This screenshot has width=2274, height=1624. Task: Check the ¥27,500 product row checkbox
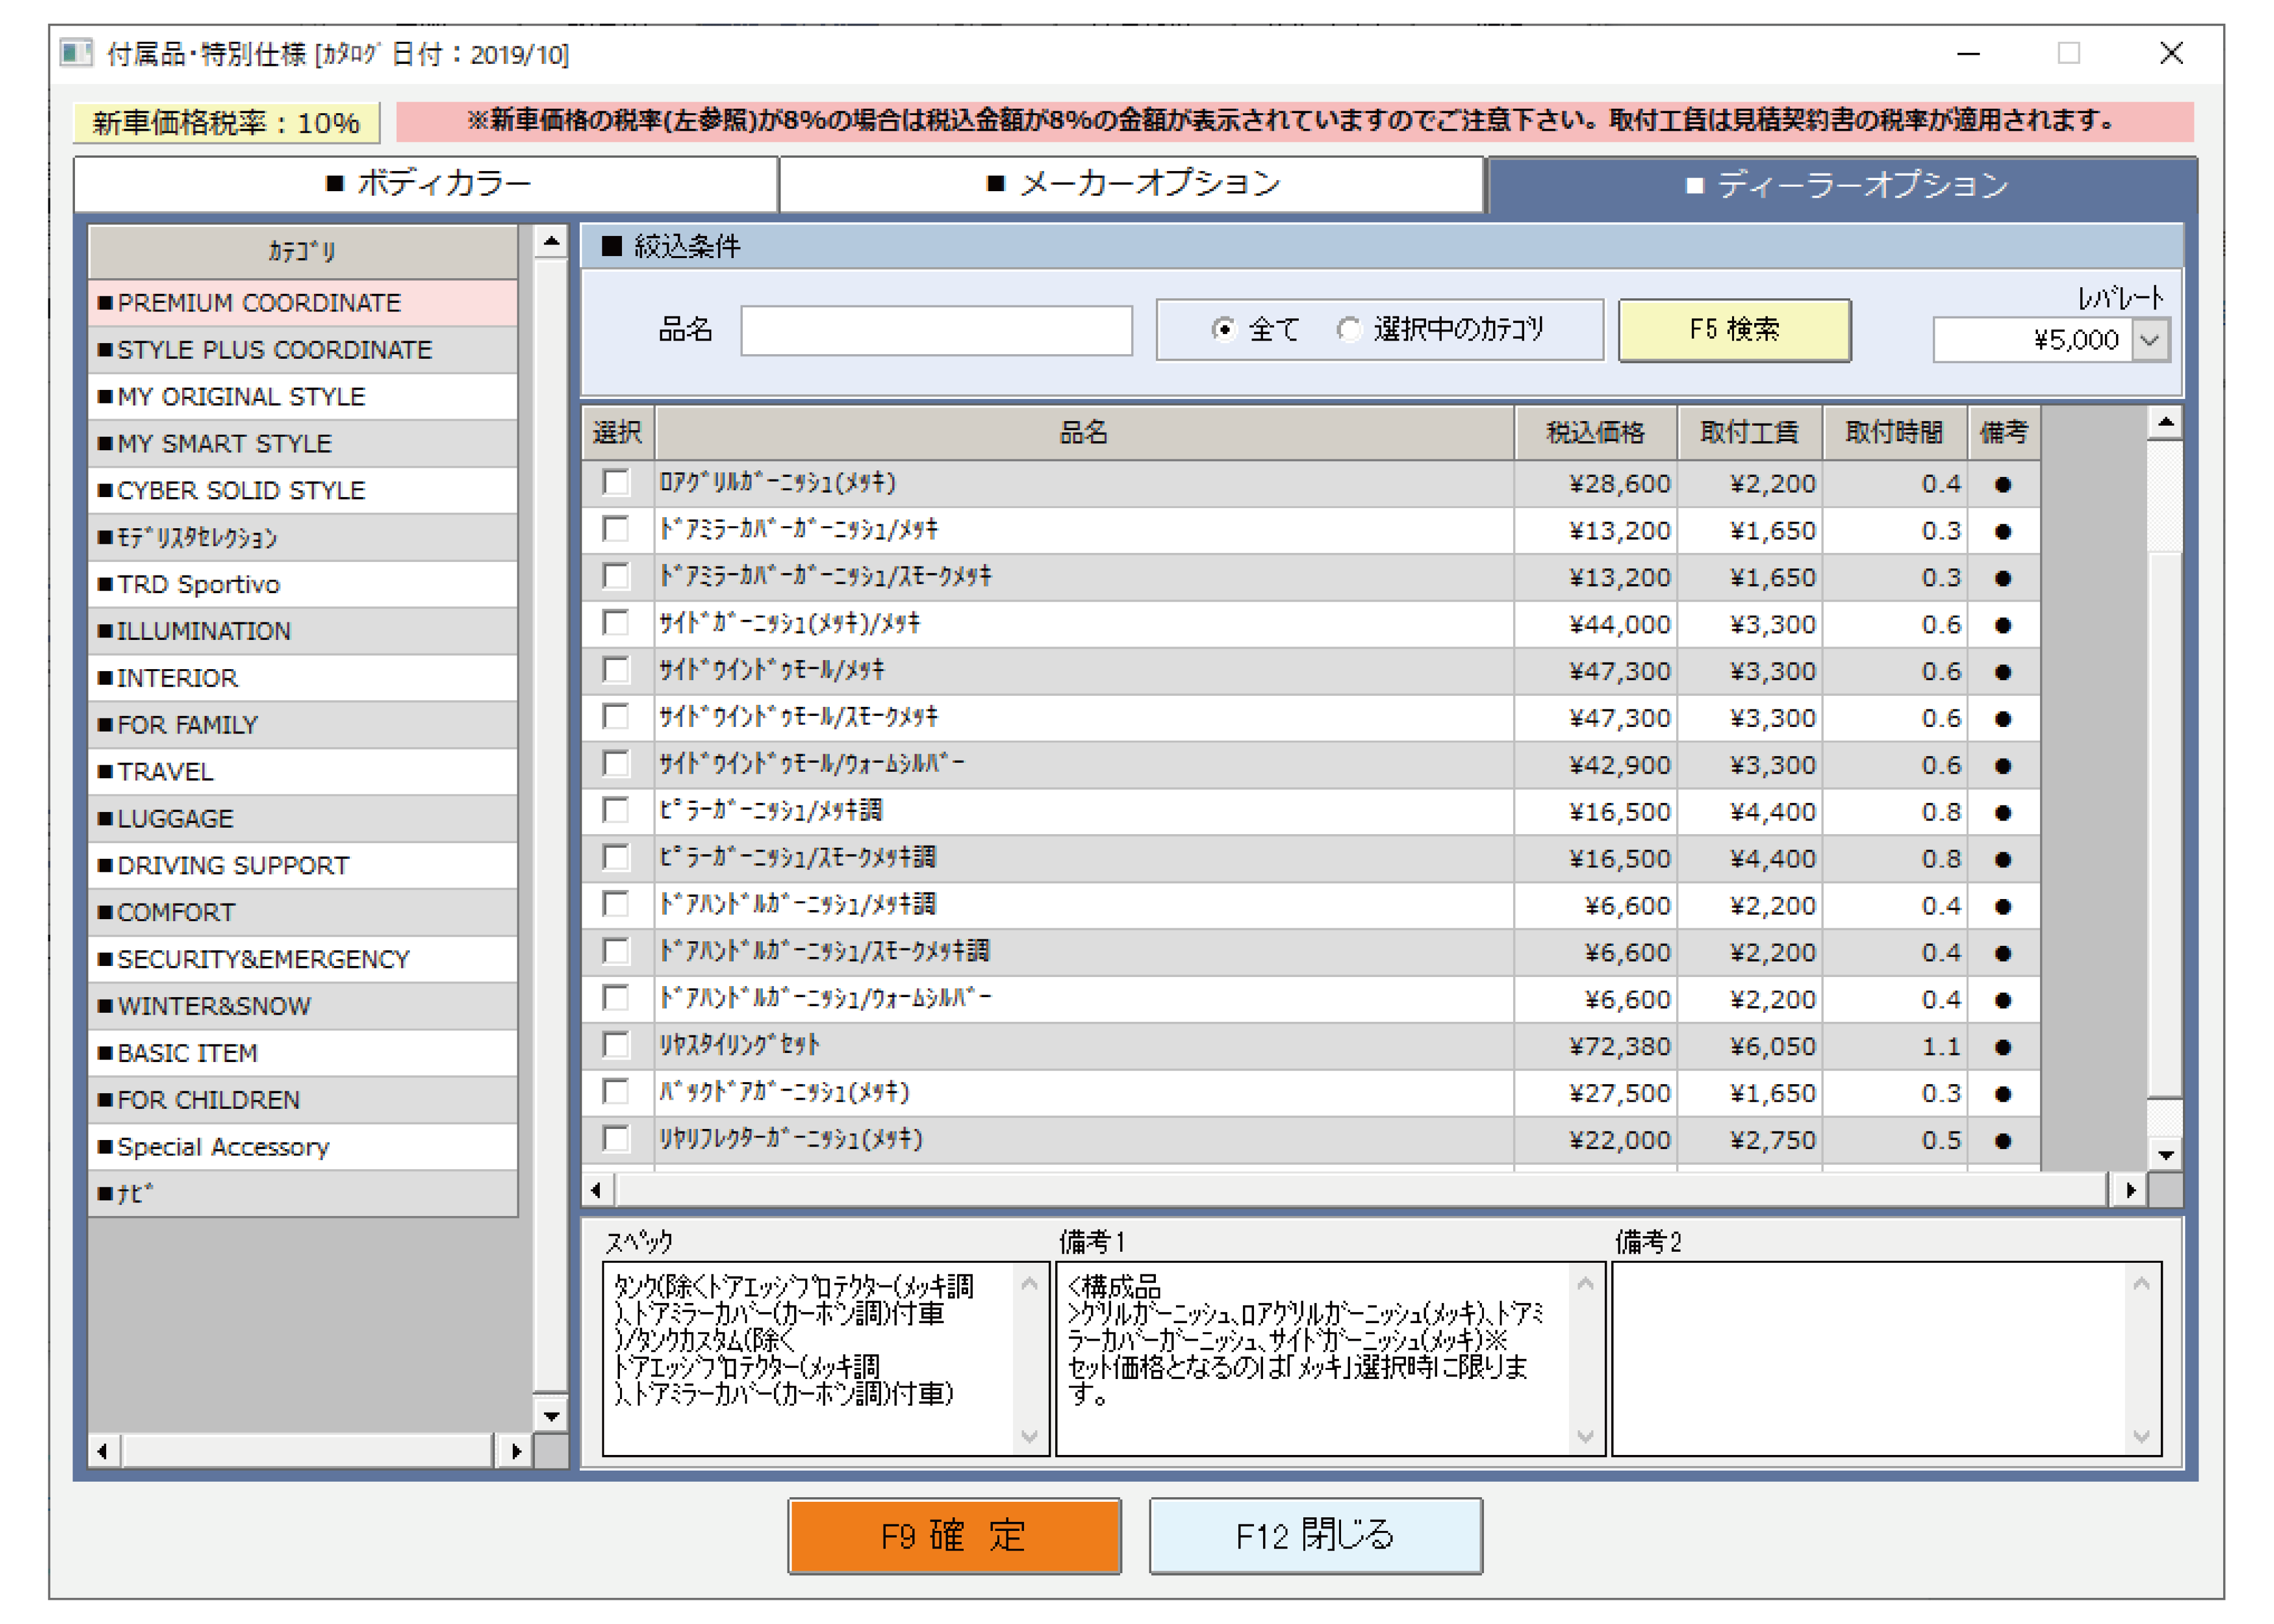pyautogui.click(x=616, y=1092)
